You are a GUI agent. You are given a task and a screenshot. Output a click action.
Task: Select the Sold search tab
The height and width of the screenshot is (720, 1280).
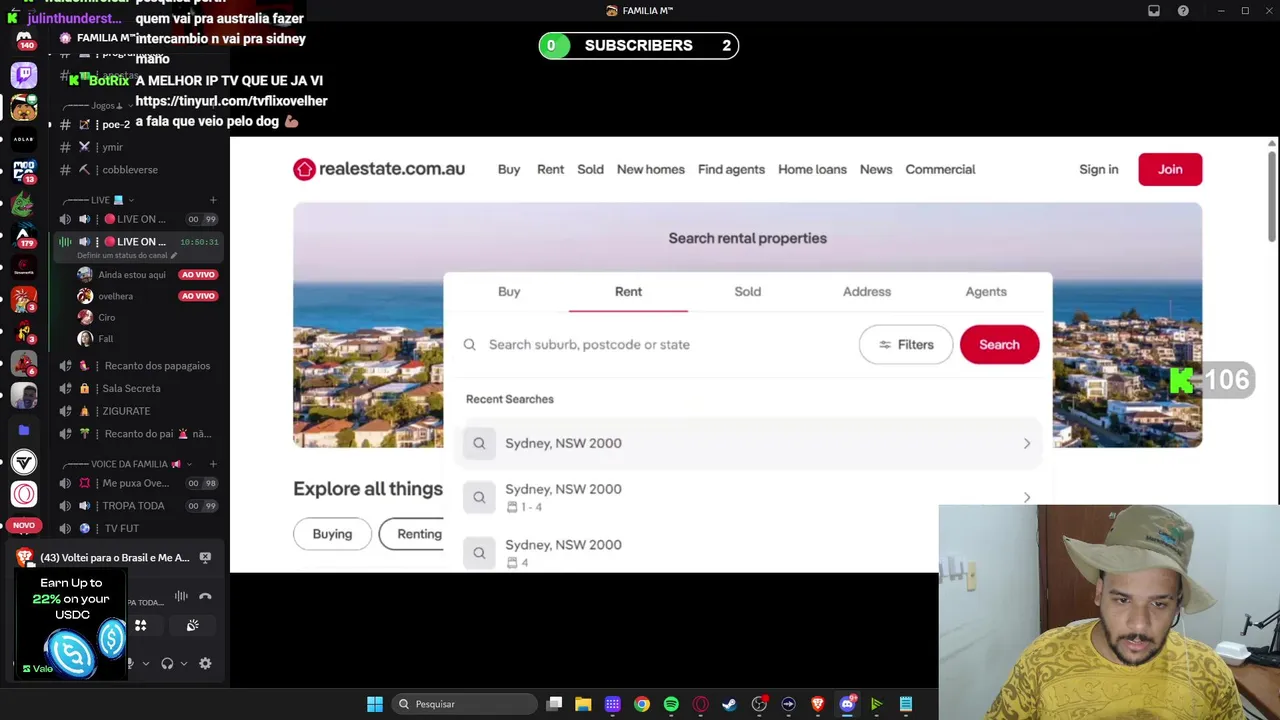pyautogui.click(x=748, y=291)
